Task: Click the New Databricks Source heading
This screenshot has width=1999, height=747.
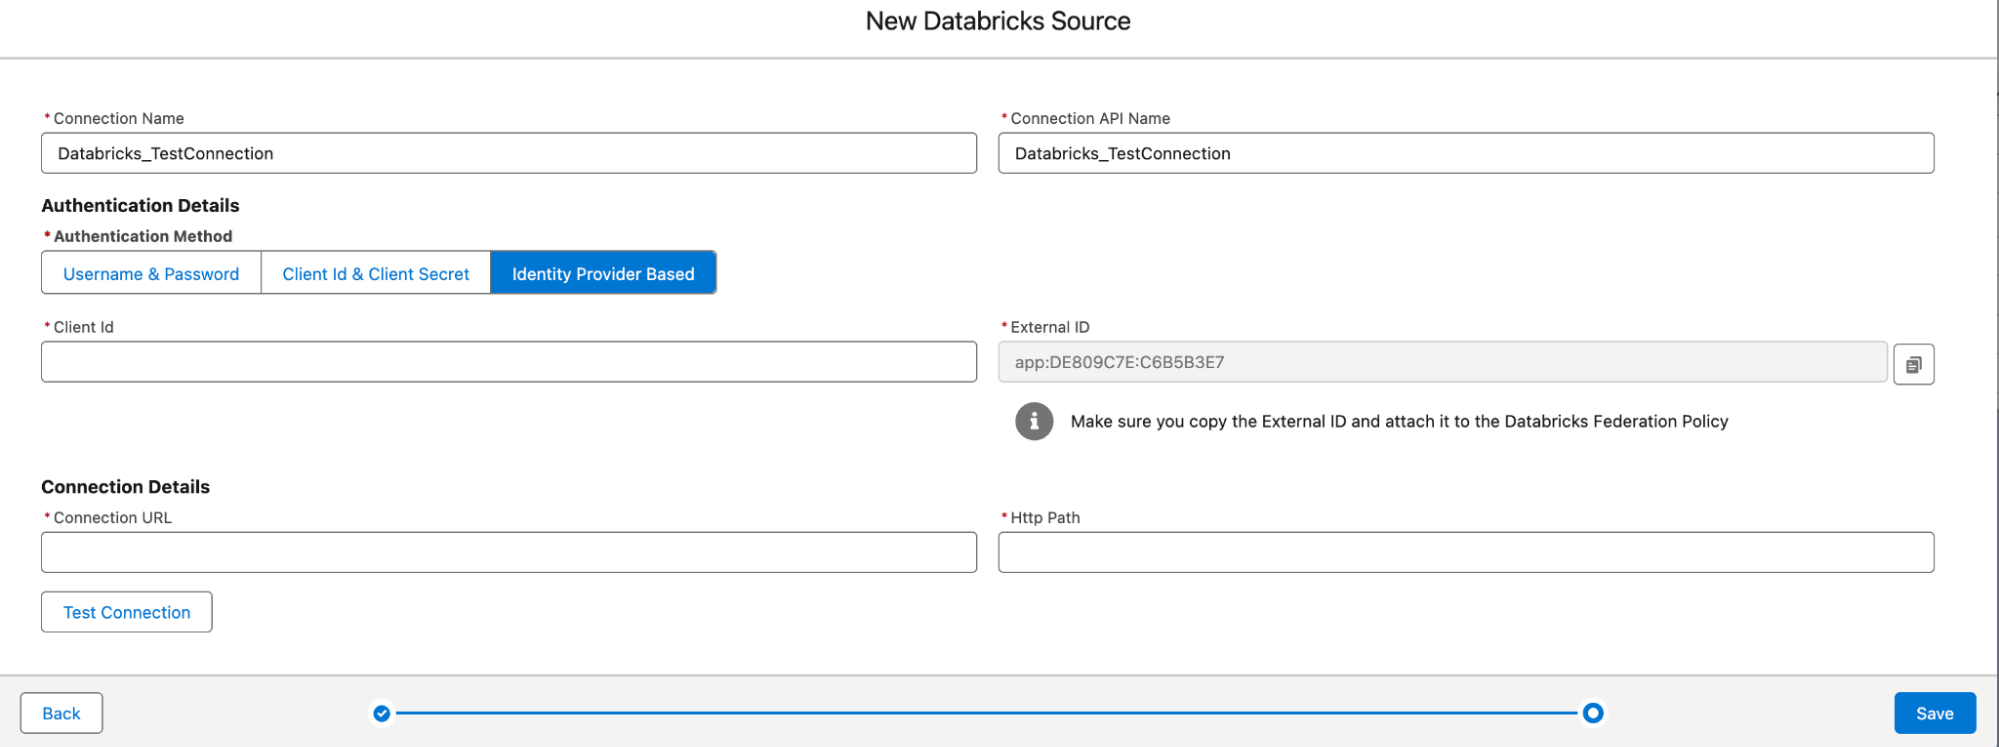Action: click(998, 21)
